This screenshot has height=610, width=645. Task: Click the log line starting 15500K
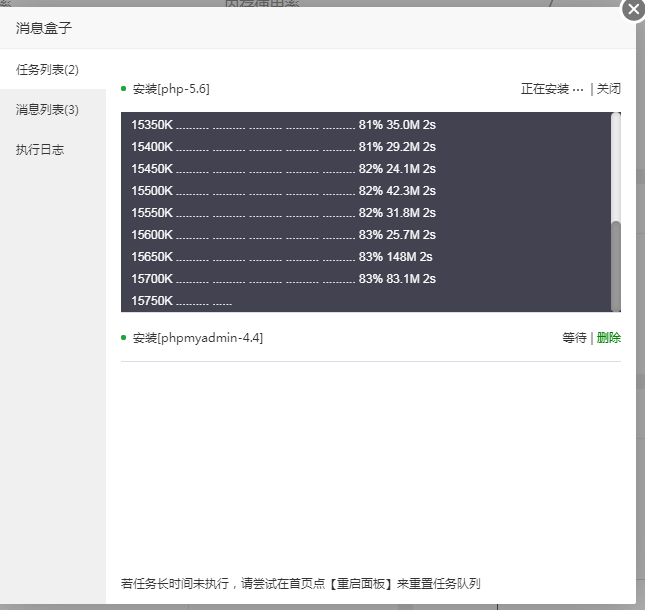(x=283, y=191)
